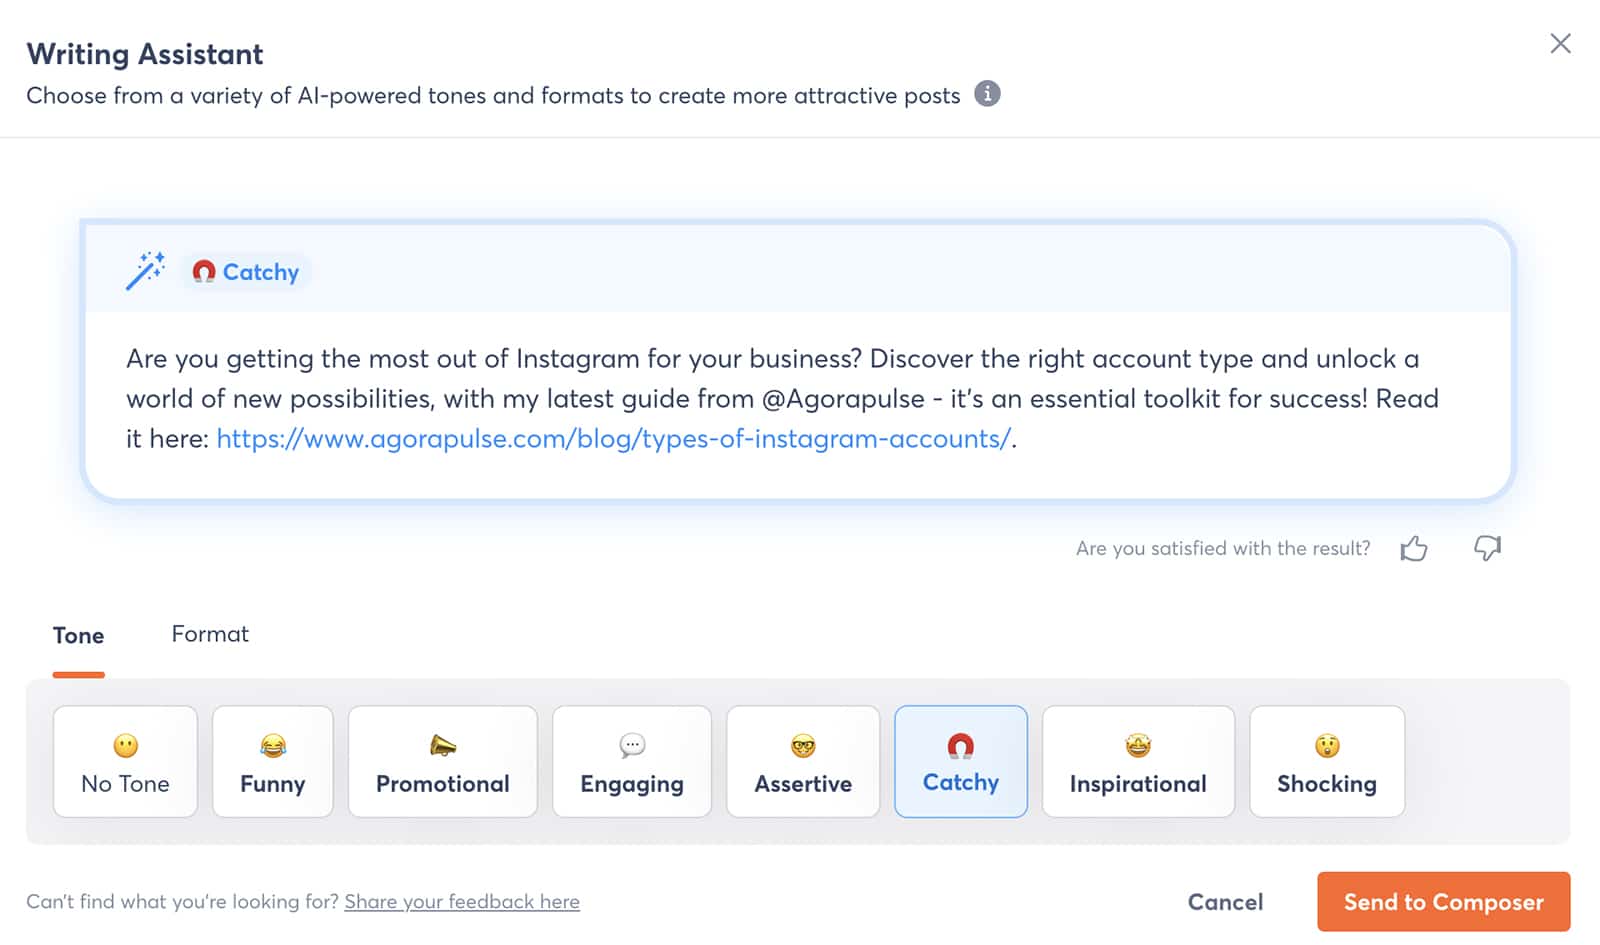Send the text to Composer
1600x945 pixels.
pos(1443,902)
